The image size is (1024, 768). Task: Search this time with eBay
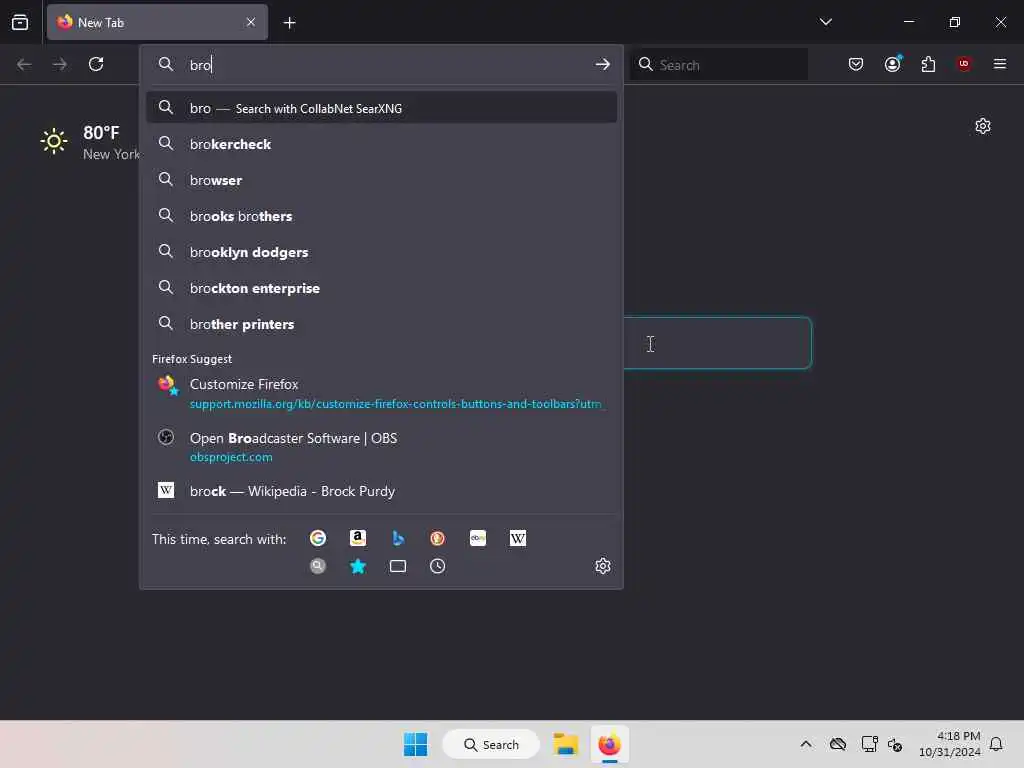[478, 538]
